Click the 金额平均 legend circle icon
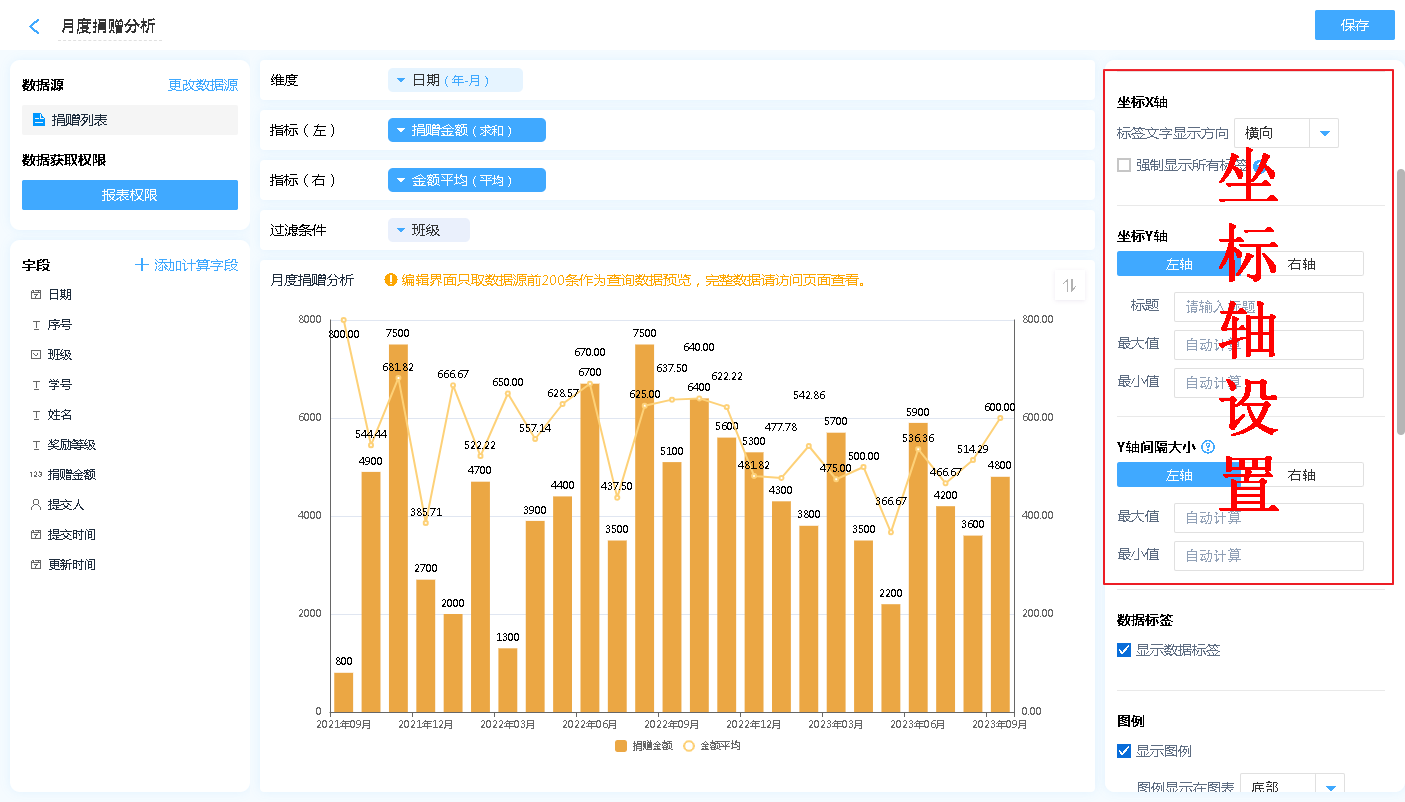1405x802 pixels. pyautogui.click(x=688, y=746)
